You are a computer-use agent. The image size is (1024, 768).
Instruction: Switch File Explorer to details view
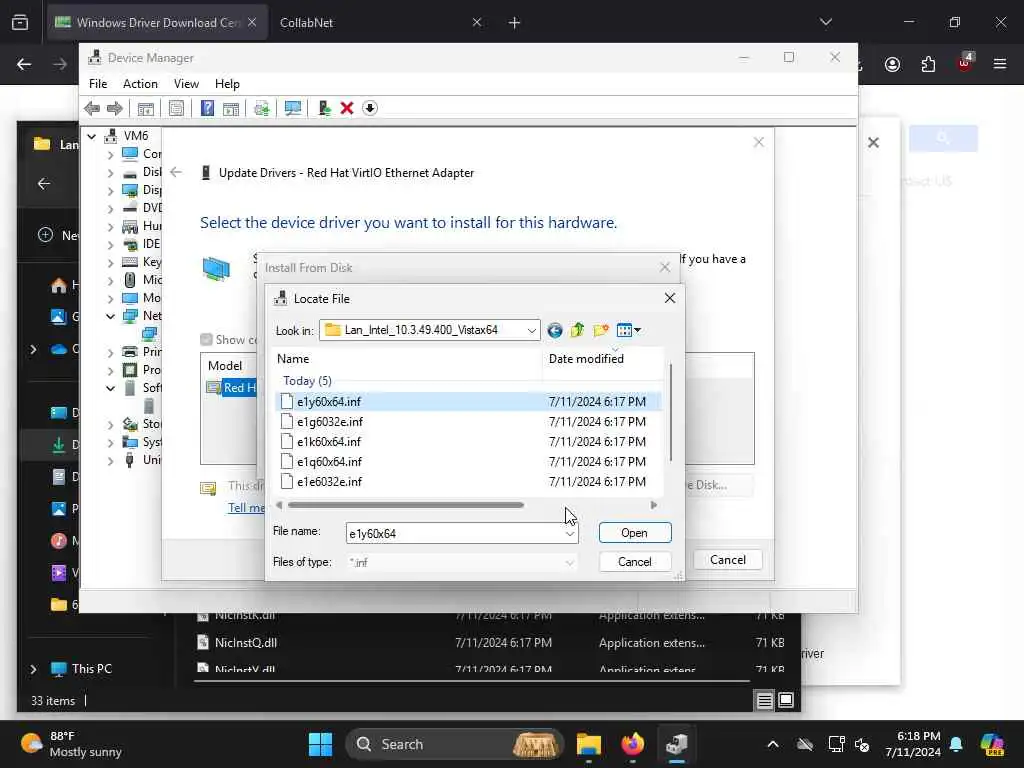(764, 700)
